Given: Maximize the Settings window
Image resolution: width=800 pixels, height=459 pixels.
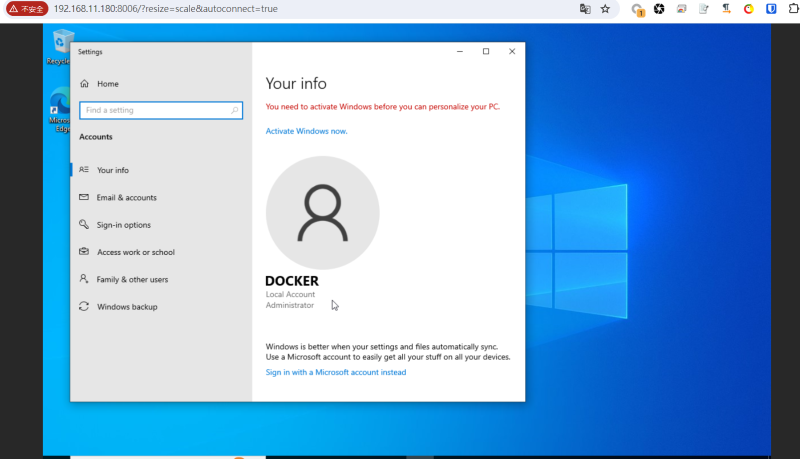Looking at the screenshot, I should (x=486, y=52).
